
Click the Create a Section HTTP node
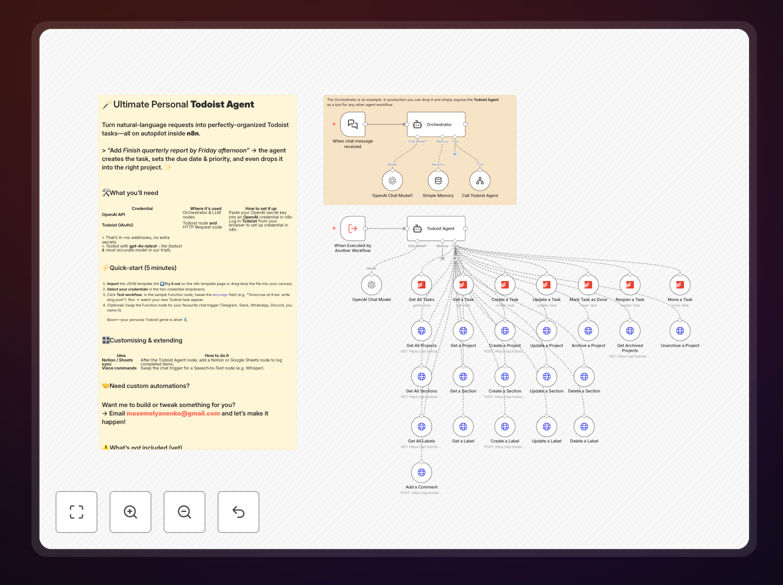coord(505,377)
